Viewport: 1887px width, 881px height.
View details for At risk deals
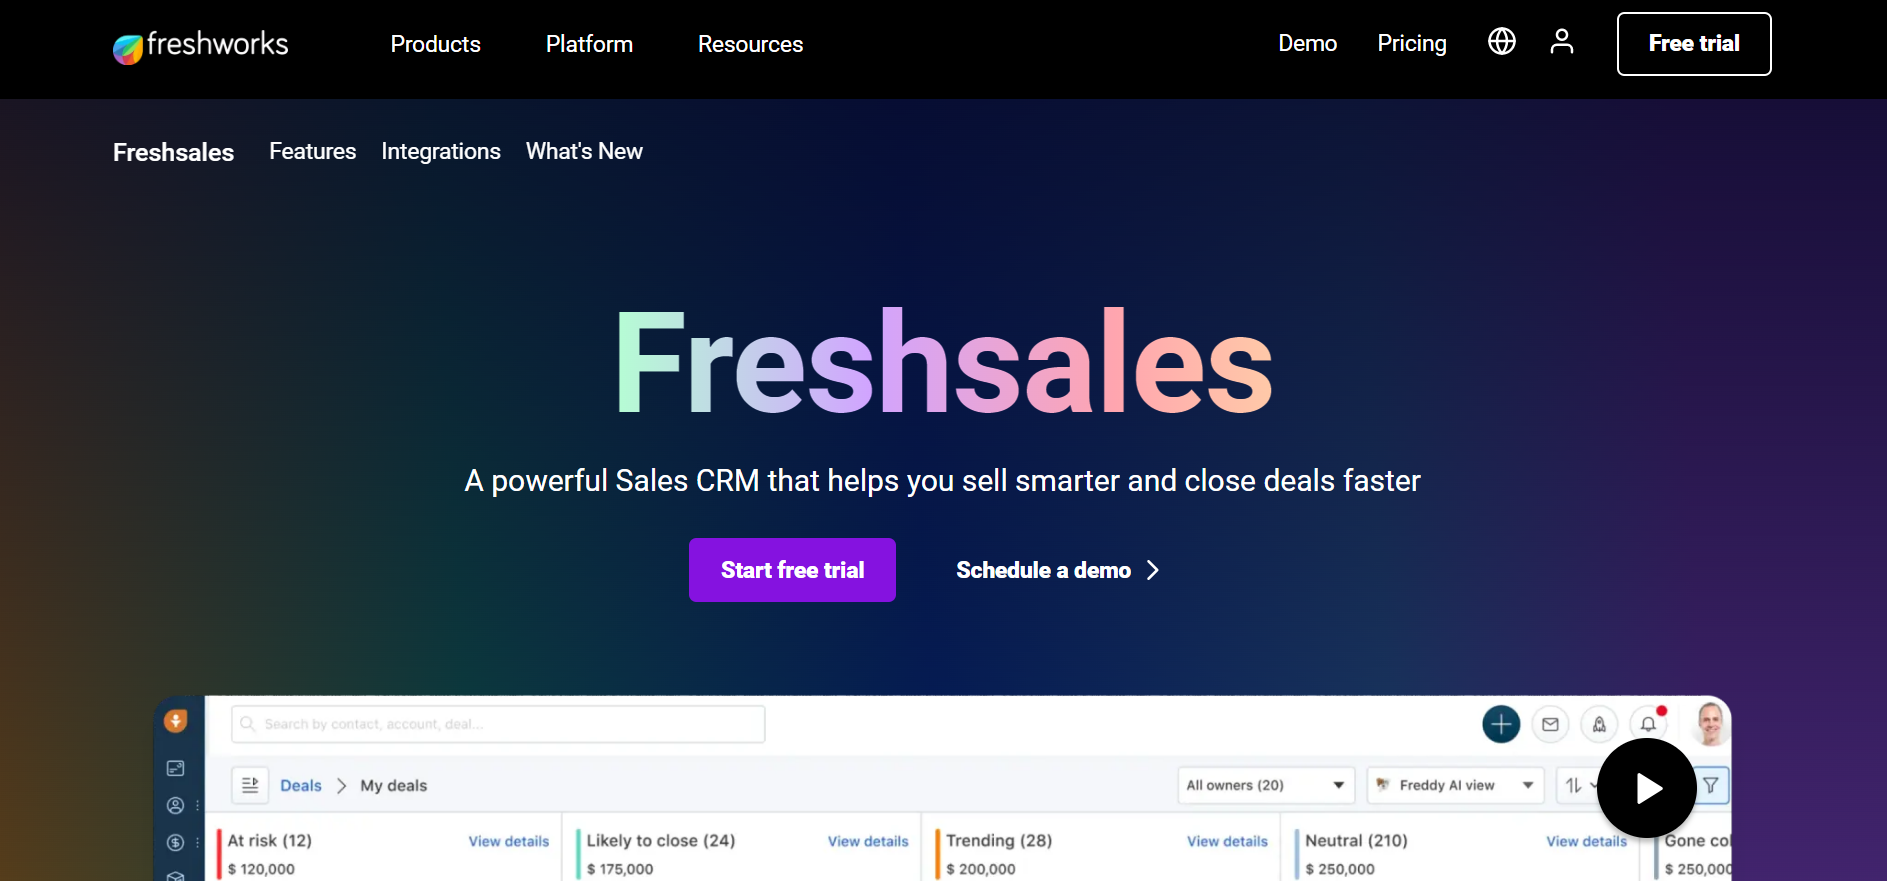508,841
